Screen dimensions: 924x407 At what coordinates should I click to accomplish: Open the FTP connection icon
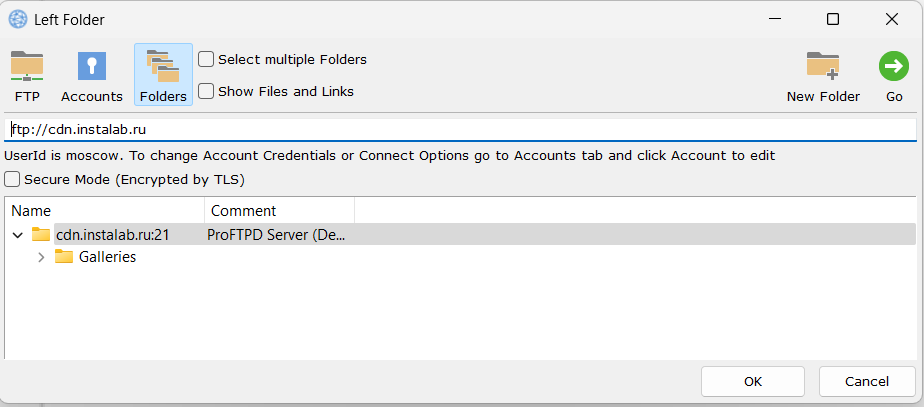27,66
